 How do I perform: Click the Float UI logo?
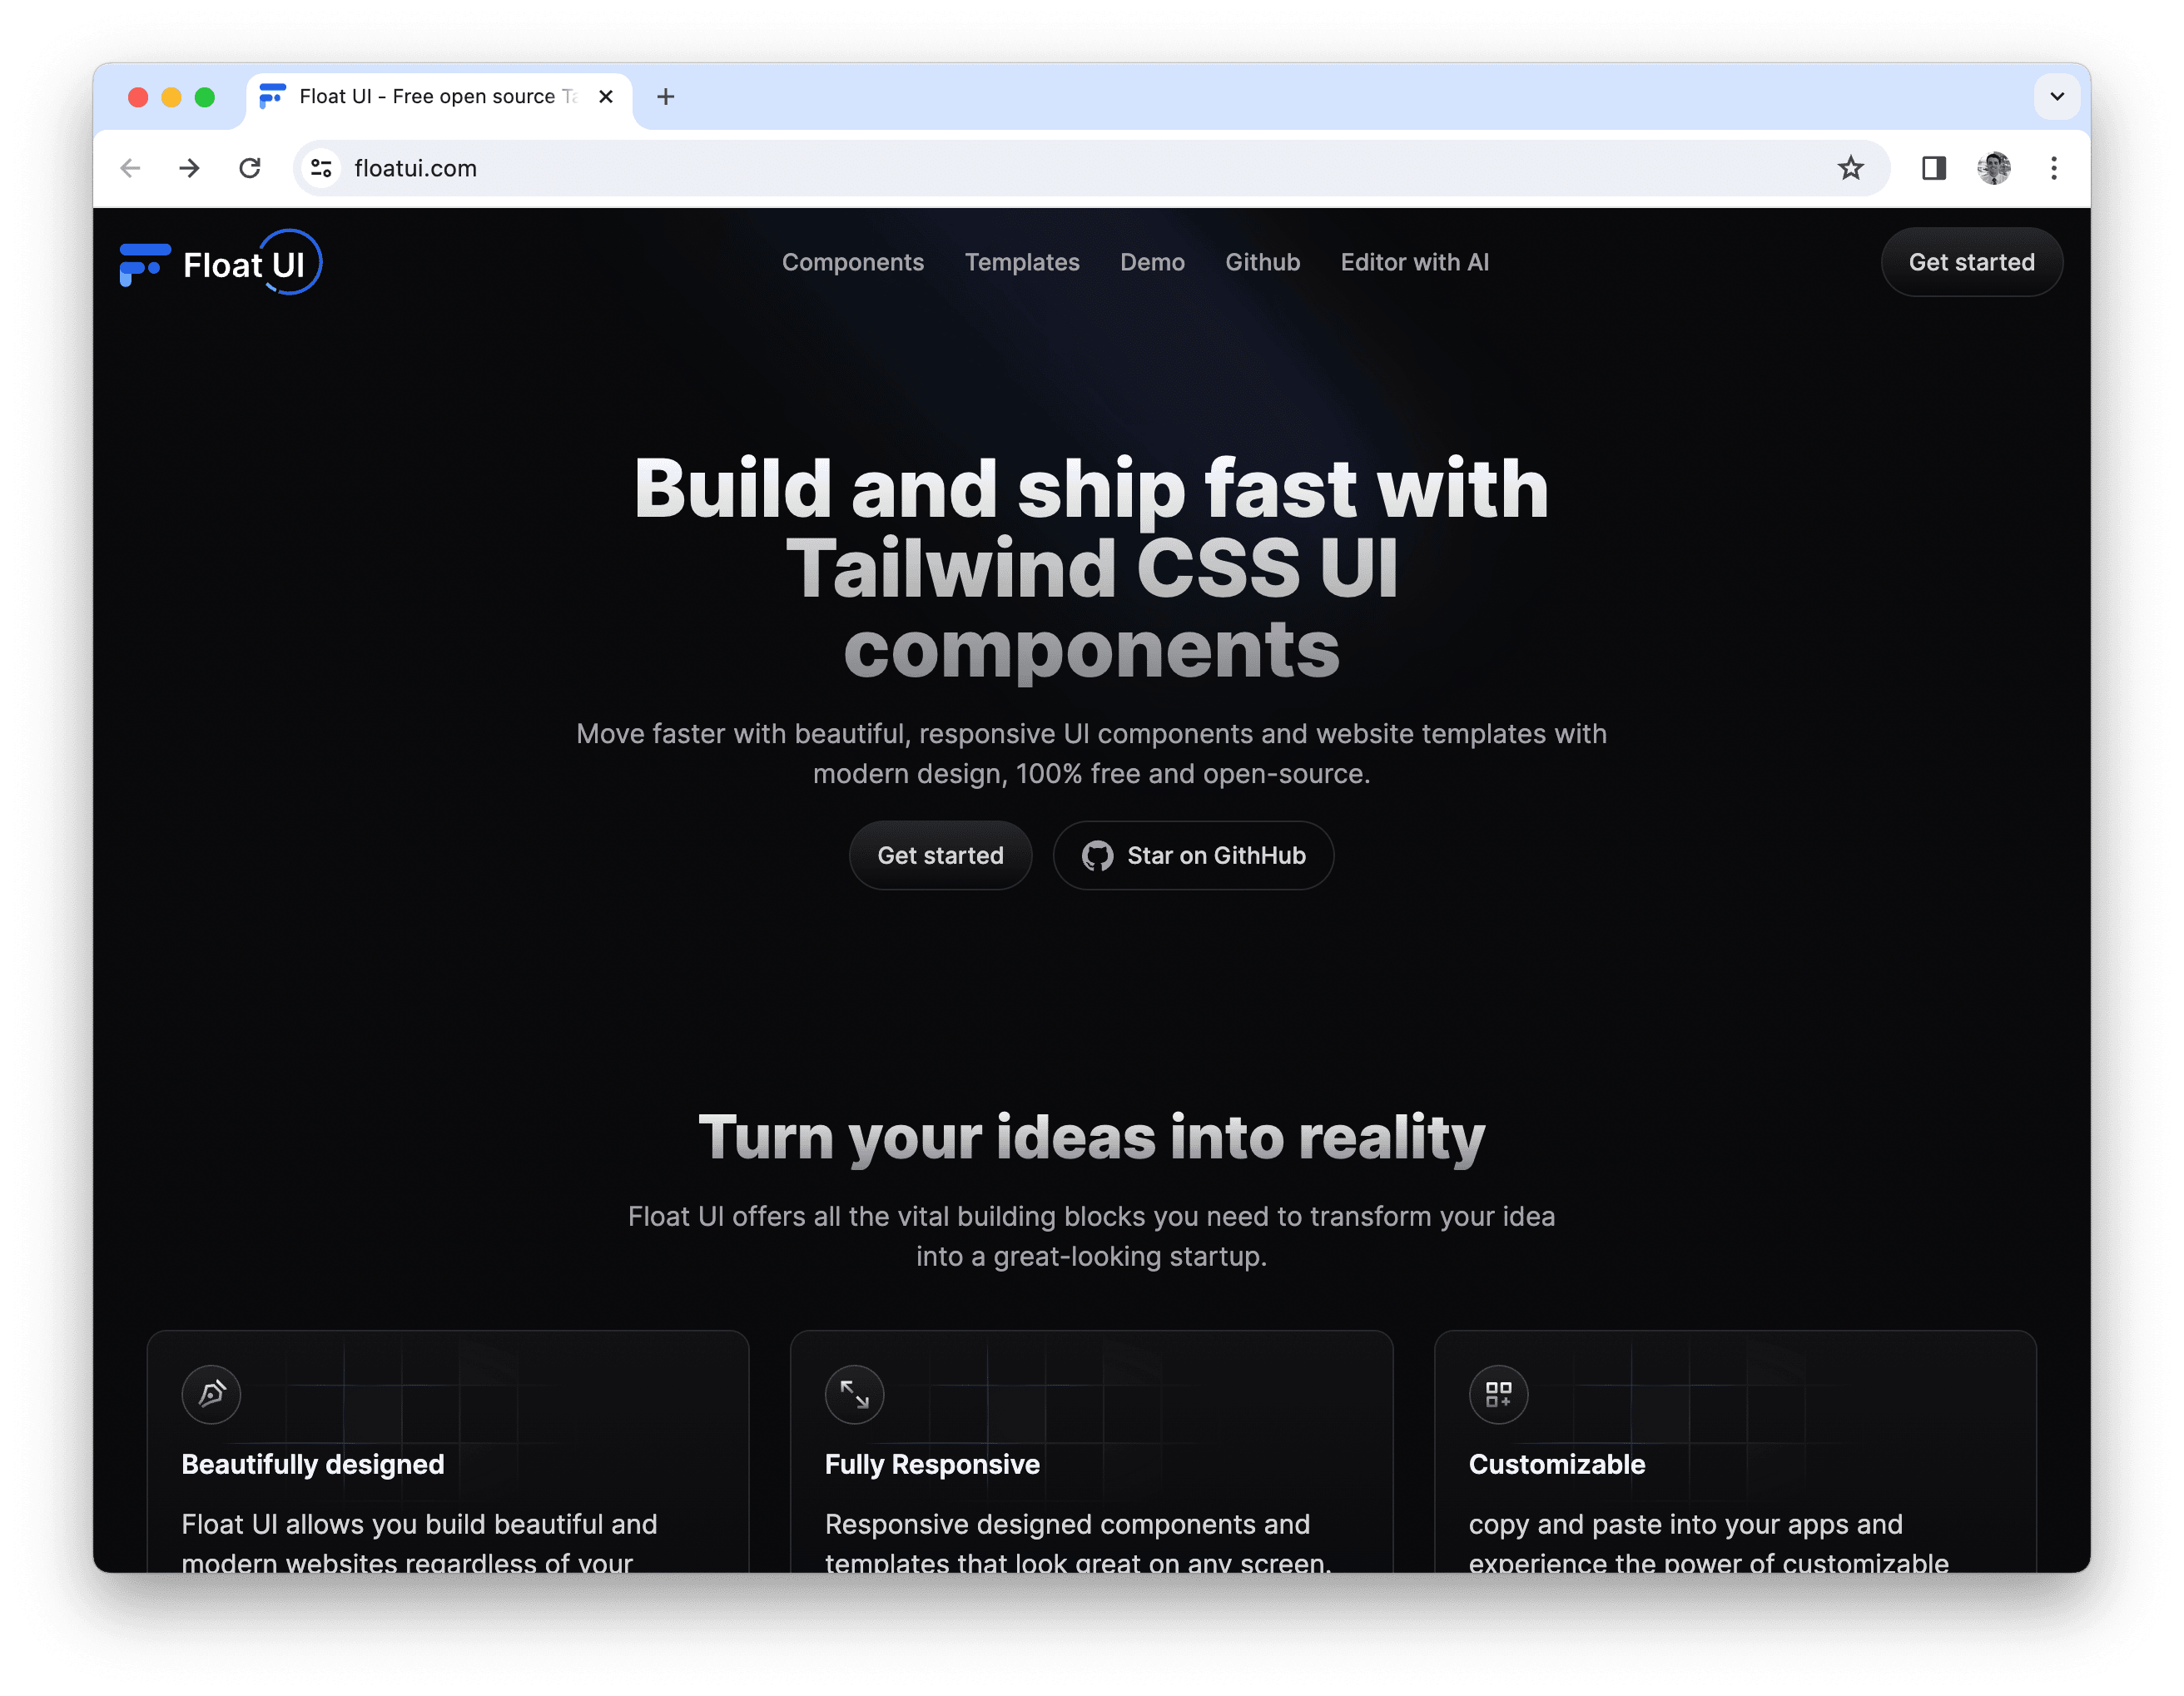tap(219, 262)
